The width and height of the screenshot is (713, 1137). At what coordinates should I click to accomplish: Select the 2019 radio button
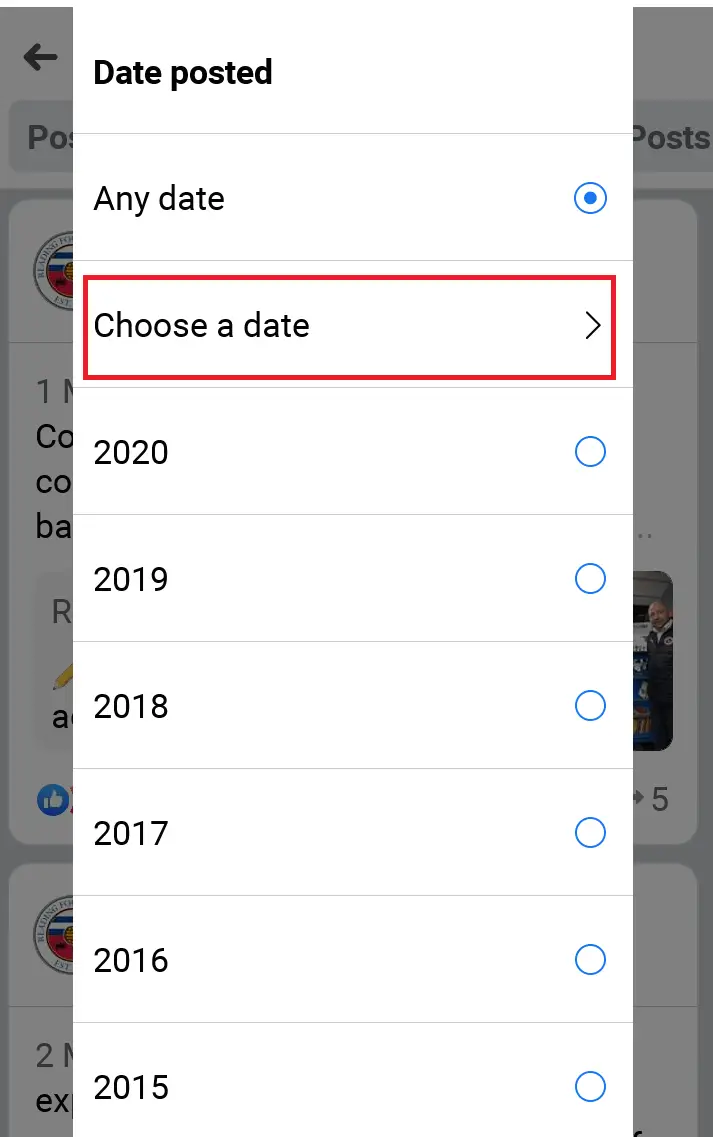click(x=591, y=579)
